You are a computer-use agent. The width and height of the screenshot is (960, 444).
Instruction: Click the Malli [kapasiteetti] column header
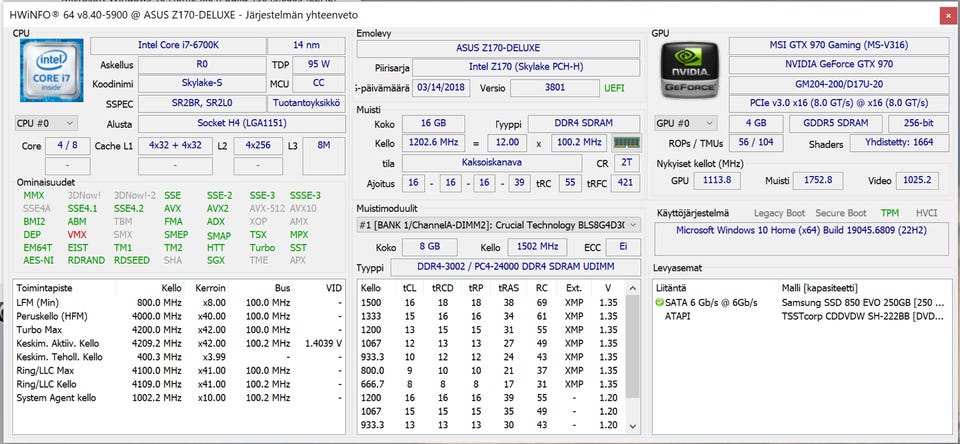click(x=819, y=288)
